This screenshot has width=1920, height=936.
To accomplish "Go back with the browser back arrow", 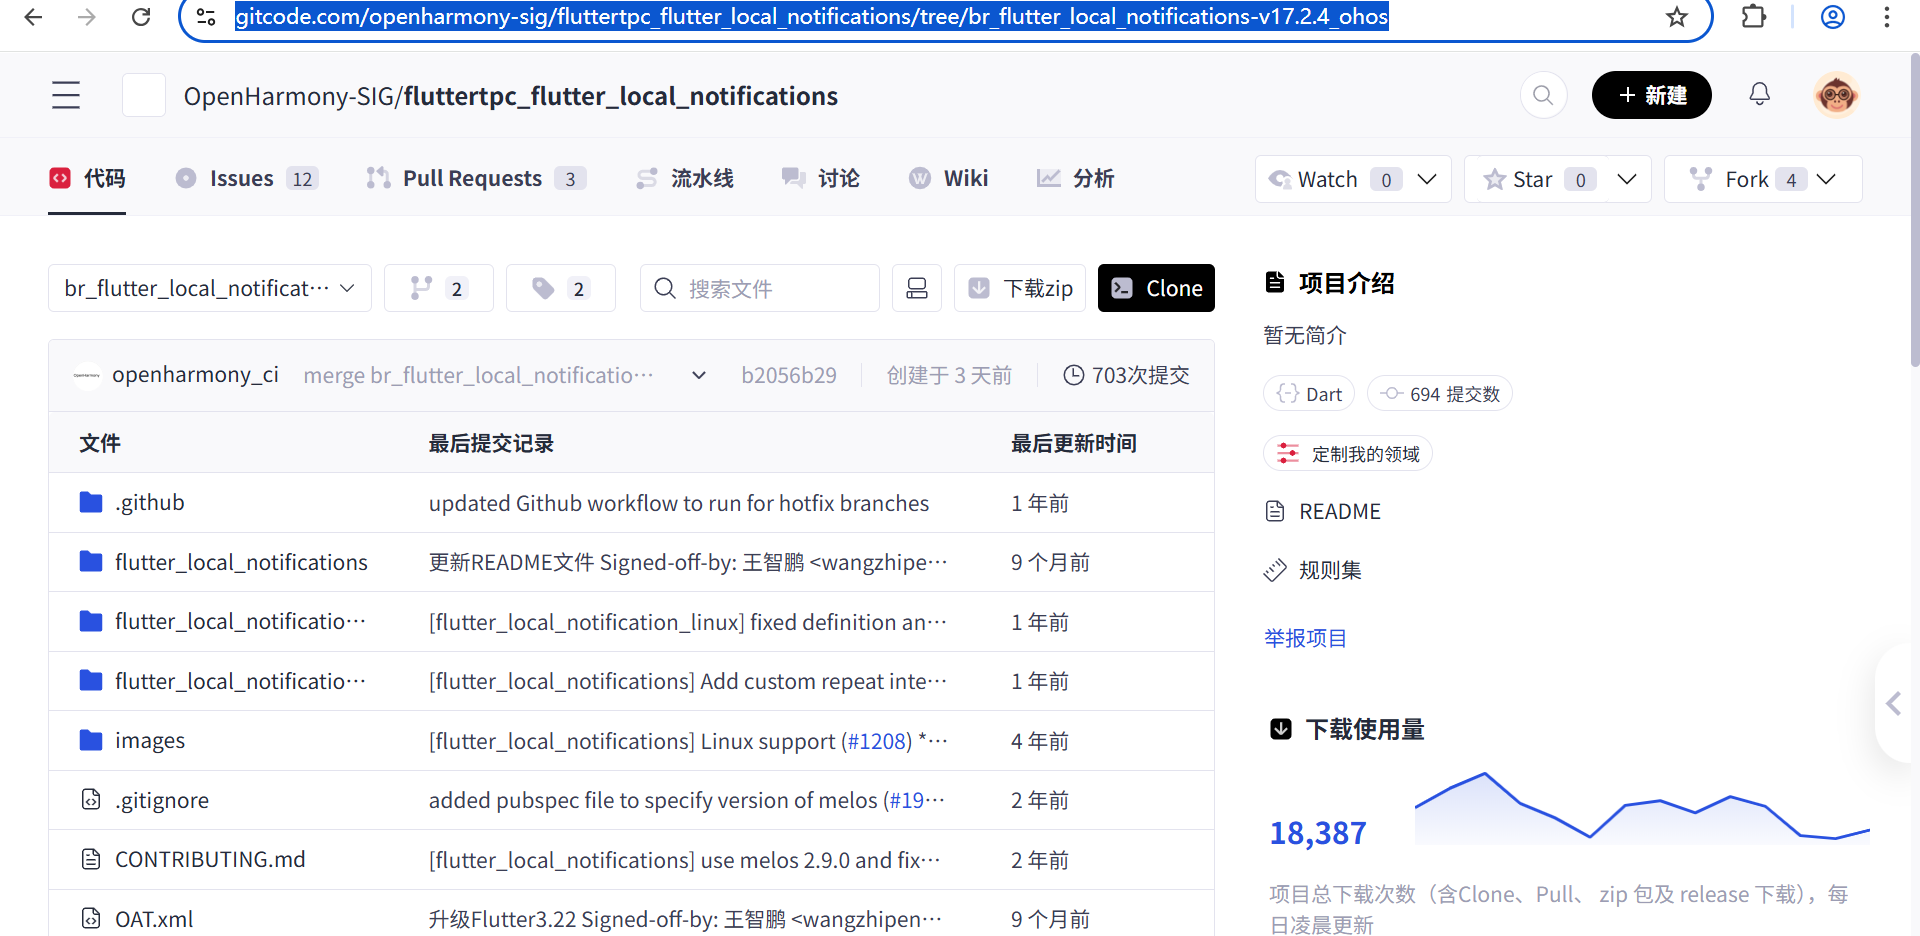I will [x=33, y=17].
